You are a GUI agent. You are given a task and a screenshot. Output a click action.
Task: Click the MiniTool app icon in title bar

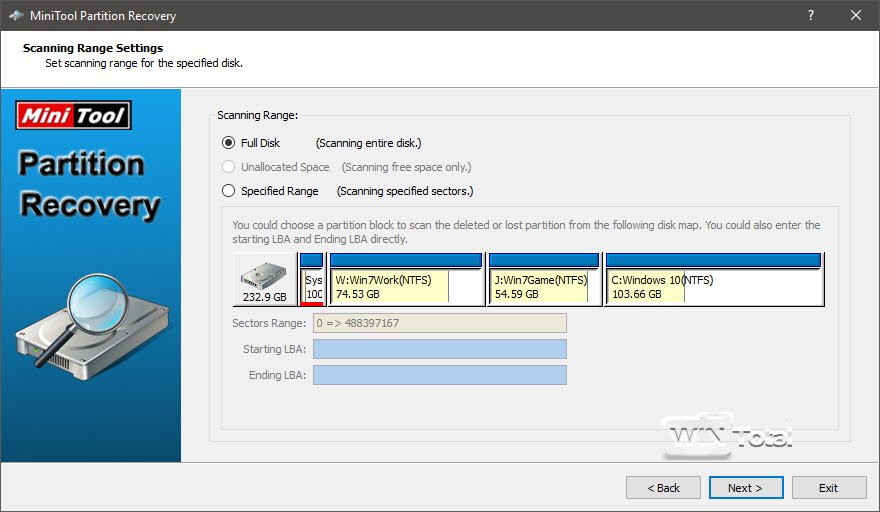coord(16,15)
